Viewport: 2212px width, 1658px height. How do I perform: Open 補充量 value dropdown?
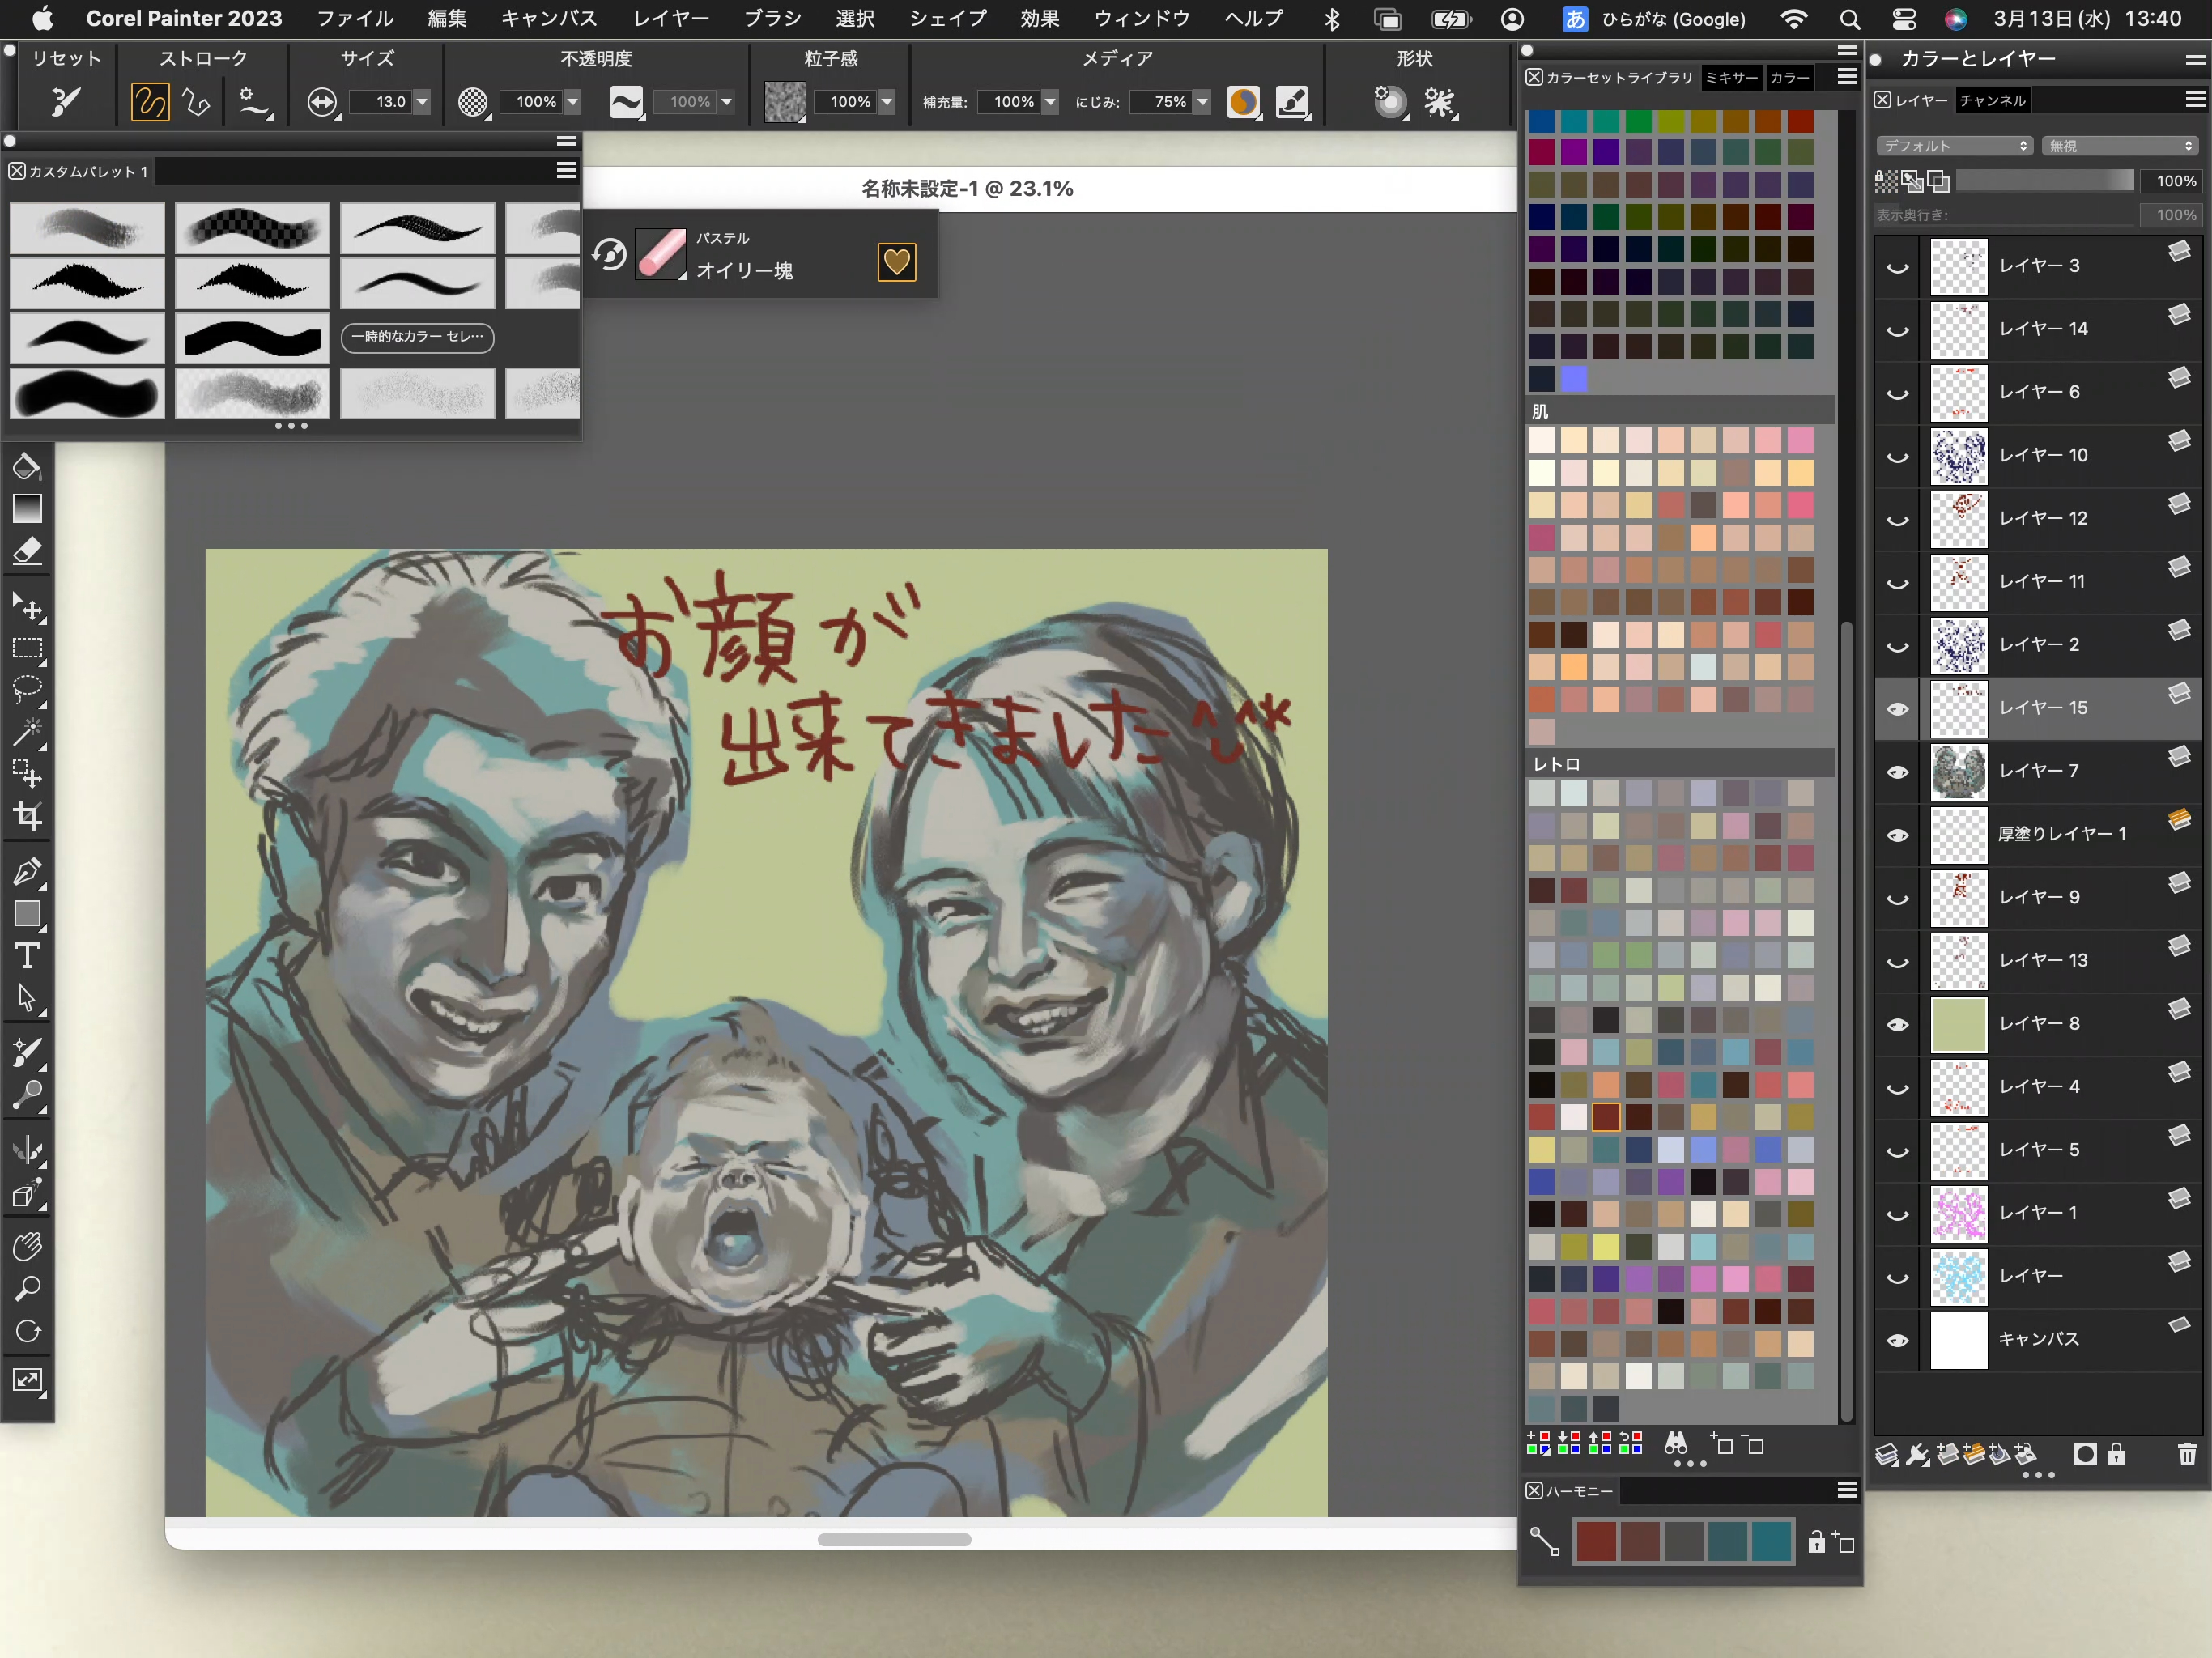point(1050,102)
